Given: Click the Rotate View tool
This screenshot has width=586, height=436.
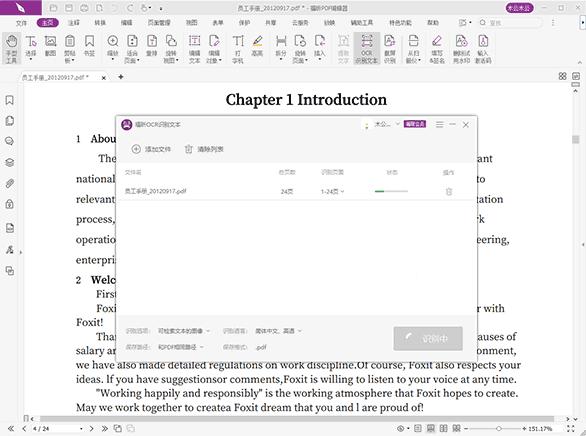Looking at the screenshot, I should [x=171, y=49].
